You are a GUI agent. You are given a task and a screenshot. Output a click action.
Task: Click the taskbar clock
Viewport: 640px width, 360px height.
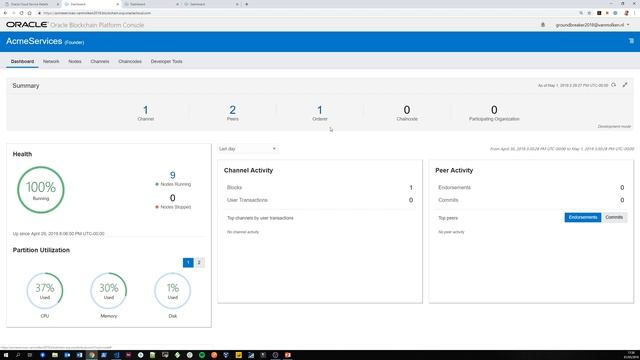631,355
